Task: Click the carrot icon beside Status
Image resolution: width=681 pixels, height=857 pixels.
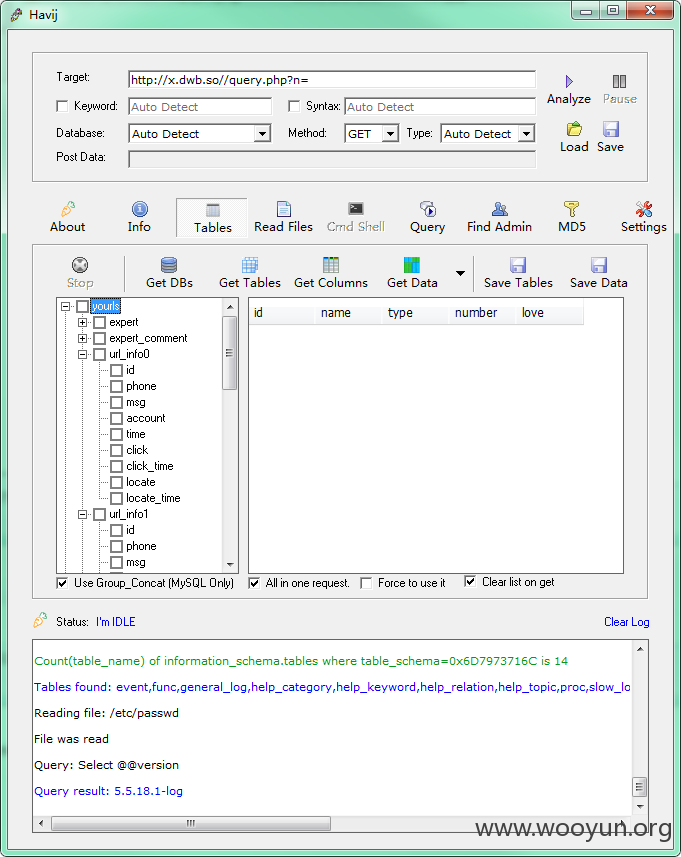Action: pyautogui.click(x=40, y=620)
